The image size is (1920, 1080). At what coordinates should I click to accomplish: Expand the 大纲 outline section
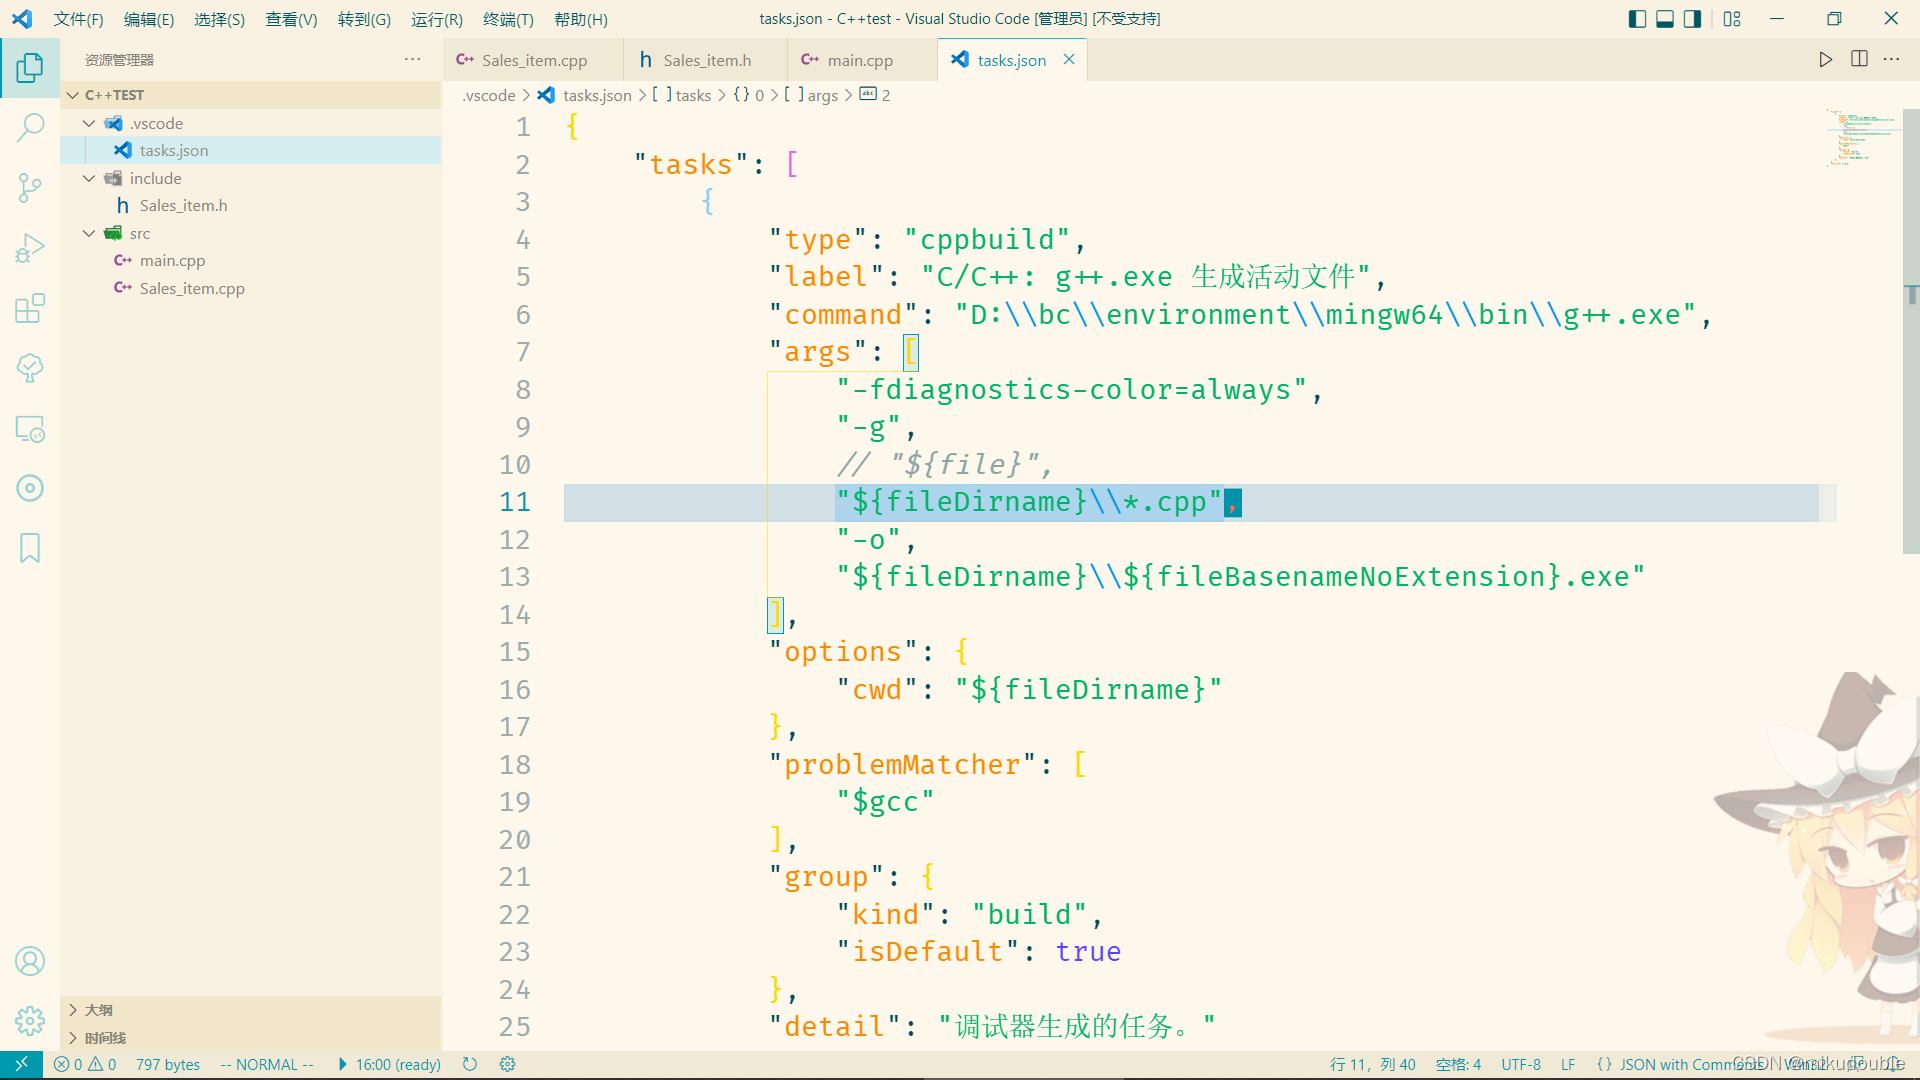pyautogui.click(x=98, y=1010)
